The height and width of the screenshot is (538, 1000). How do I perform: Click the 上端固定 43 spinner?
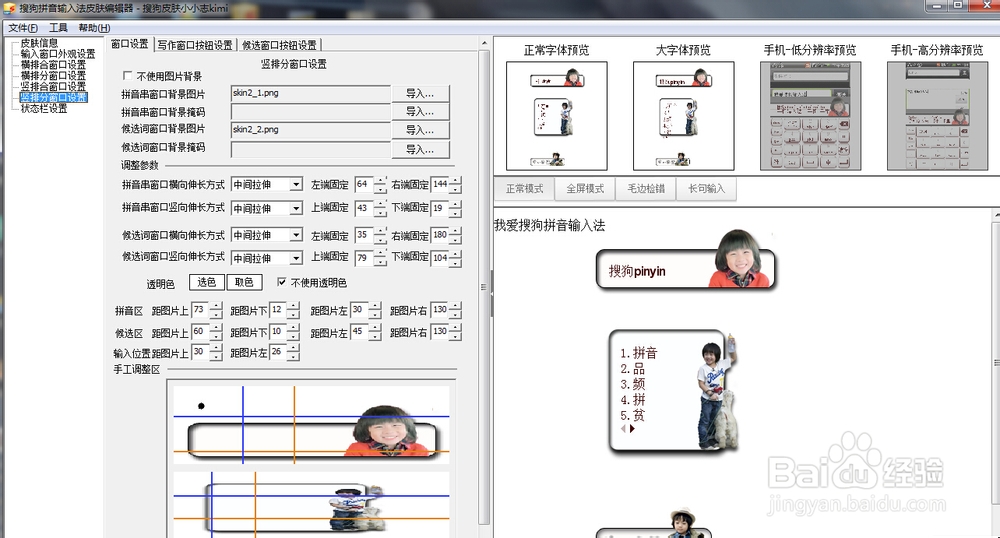[371, 208]
